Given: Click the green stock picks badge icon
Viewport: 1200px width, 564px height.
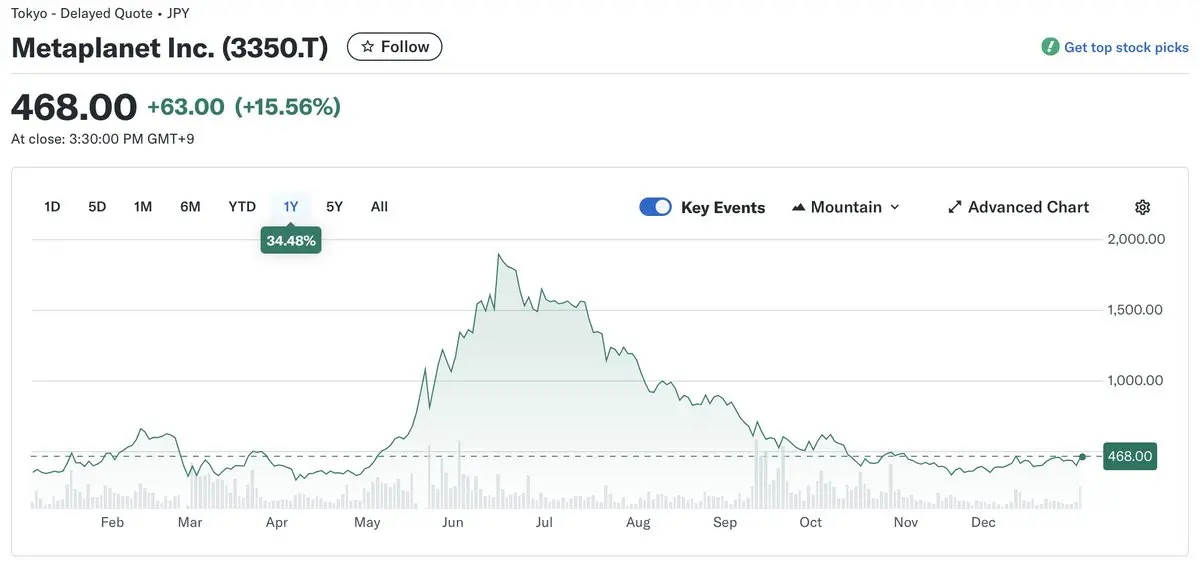Looking at the screenshot, I should tap(1050, 47).
